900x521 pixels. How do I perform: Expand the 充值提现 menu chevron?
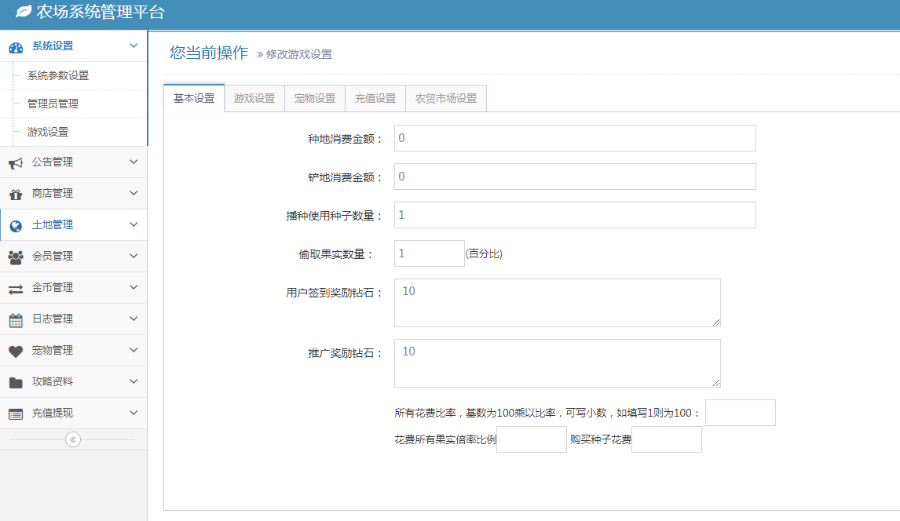133,413
